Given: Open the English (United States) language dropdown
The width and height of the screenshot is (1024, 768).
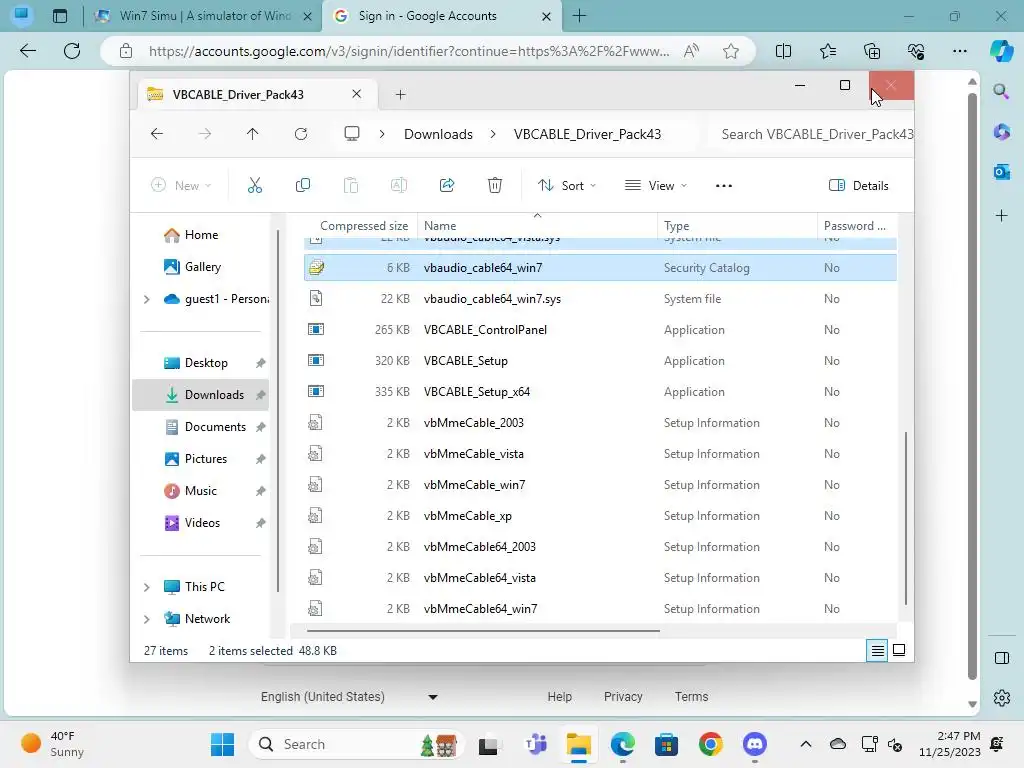Looking at the screenshot, I should click(349, 697).
